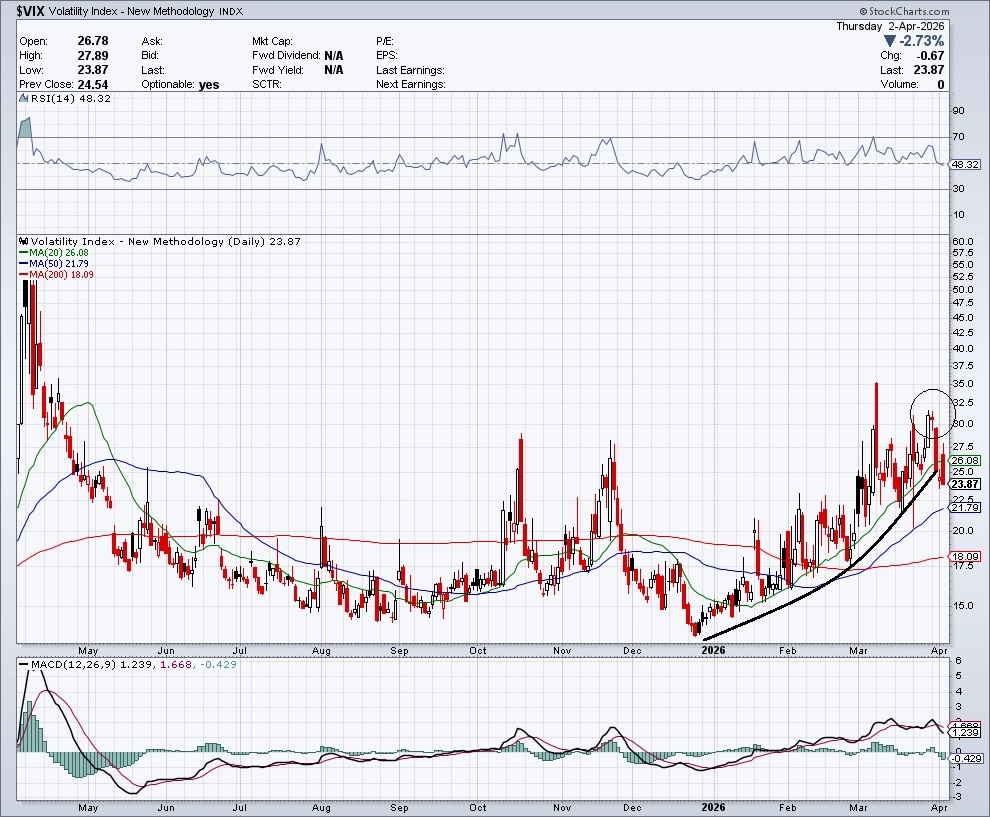Click the 23.87 last price tag
Viewport: 990px width, 817px height.
tap(964, 483)
